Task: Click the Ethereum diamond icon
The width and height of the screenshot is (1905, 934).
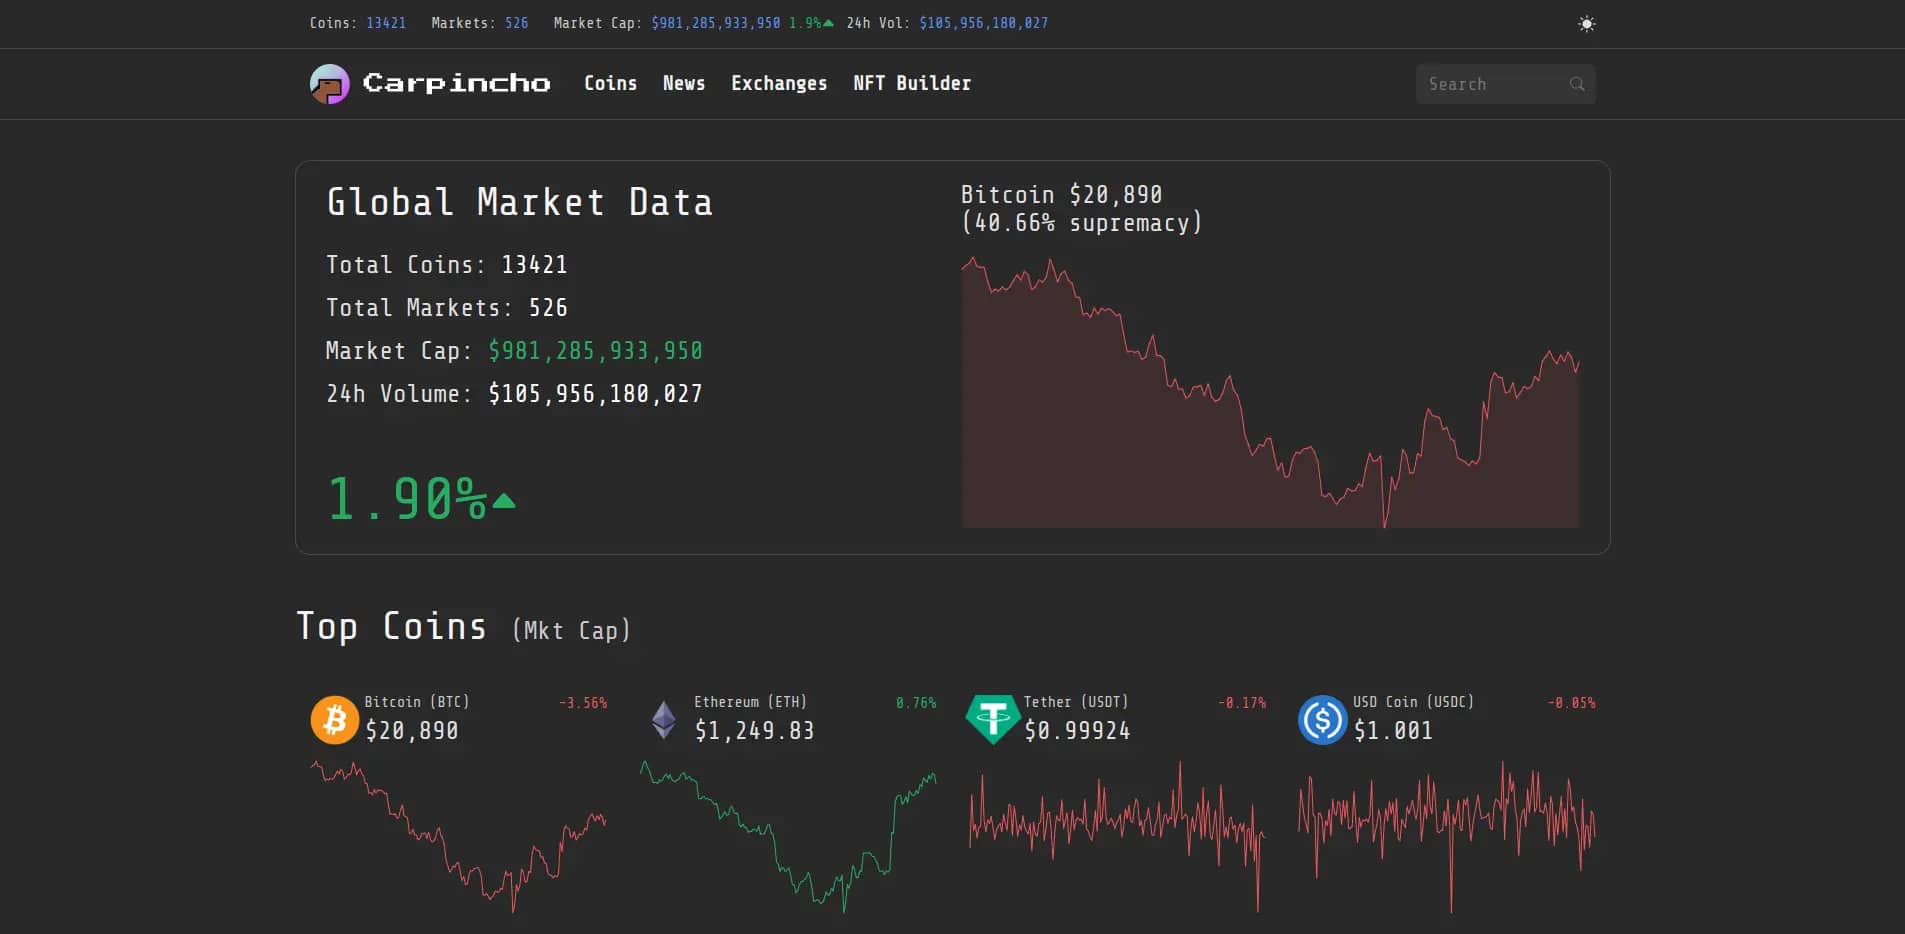Action: 664,720
